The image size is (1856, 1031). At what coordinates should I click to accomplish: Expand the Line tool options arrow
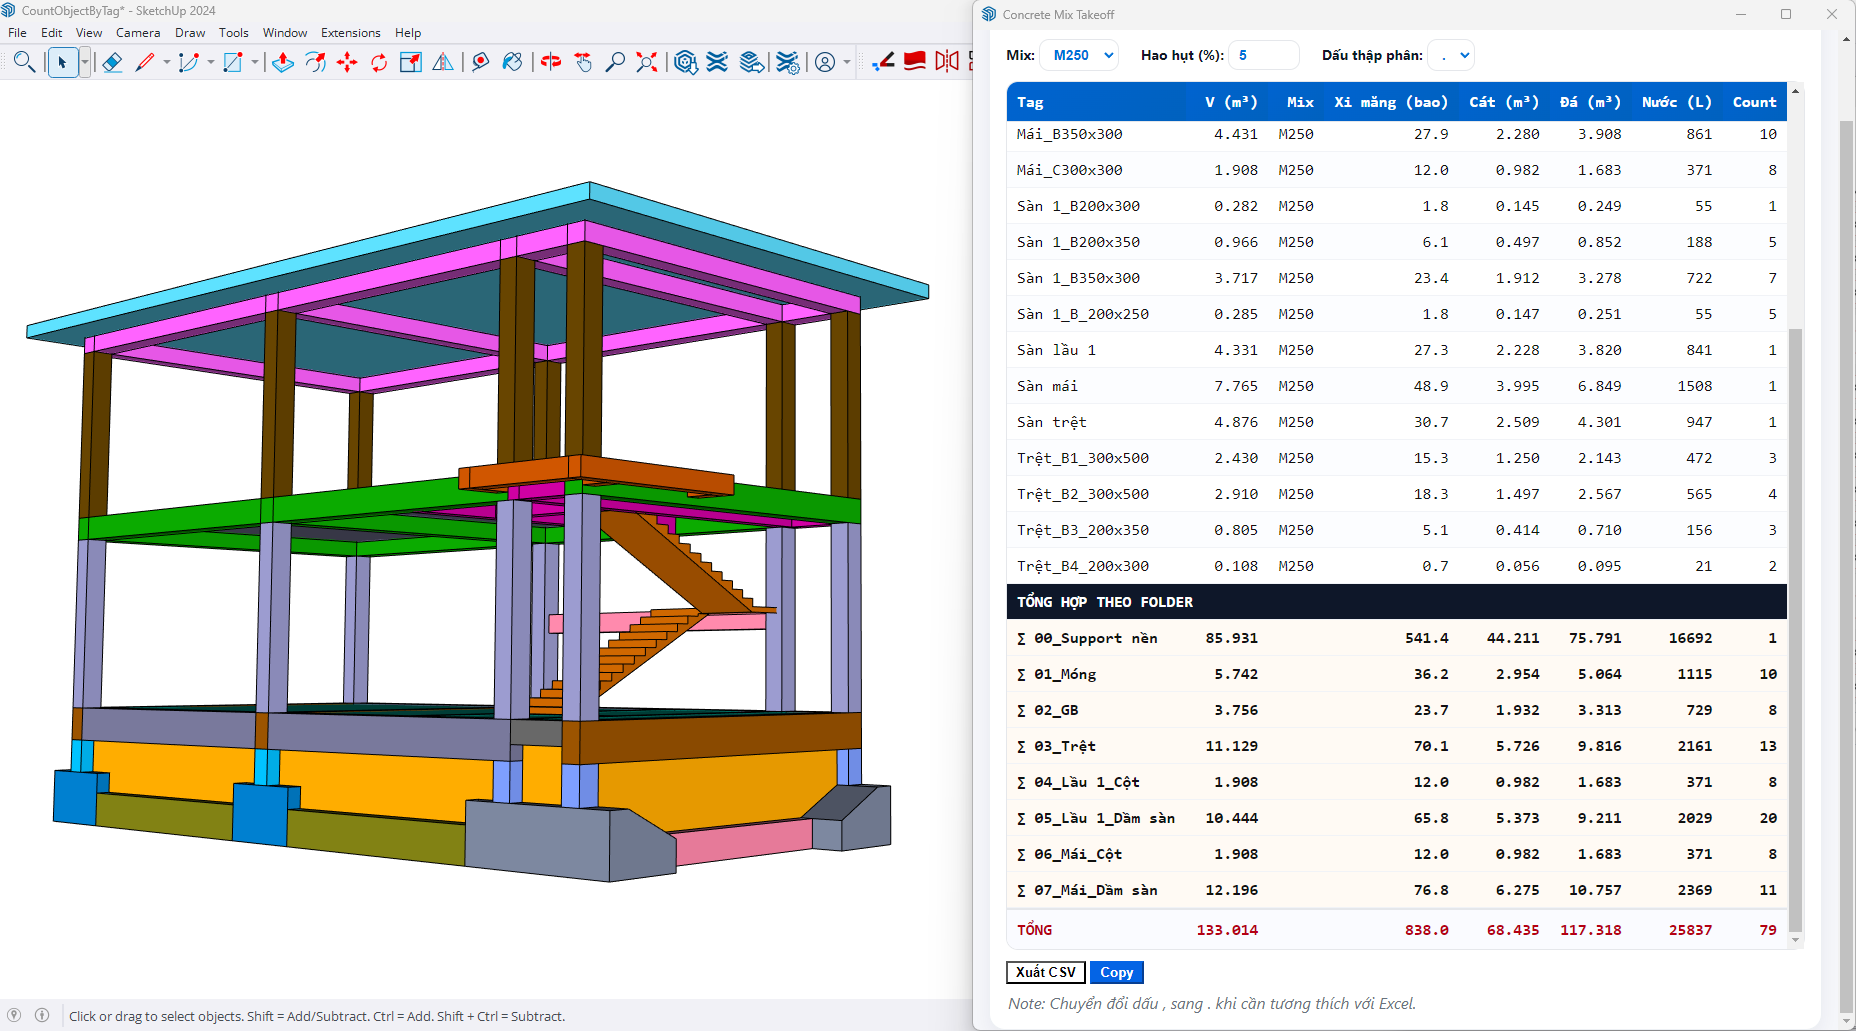(x=167, y=62)
